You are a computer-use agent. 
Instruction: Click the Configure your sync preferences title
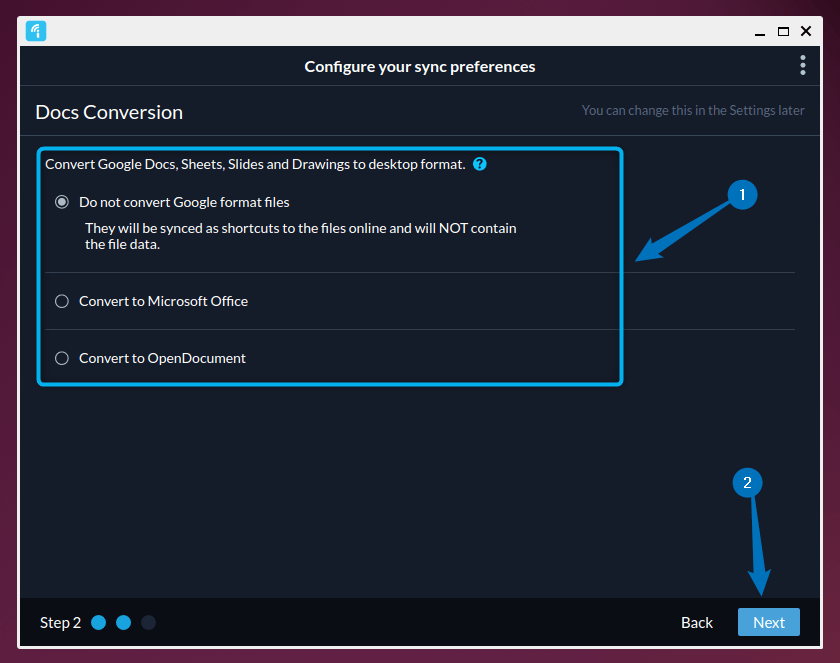coord(419,66)
